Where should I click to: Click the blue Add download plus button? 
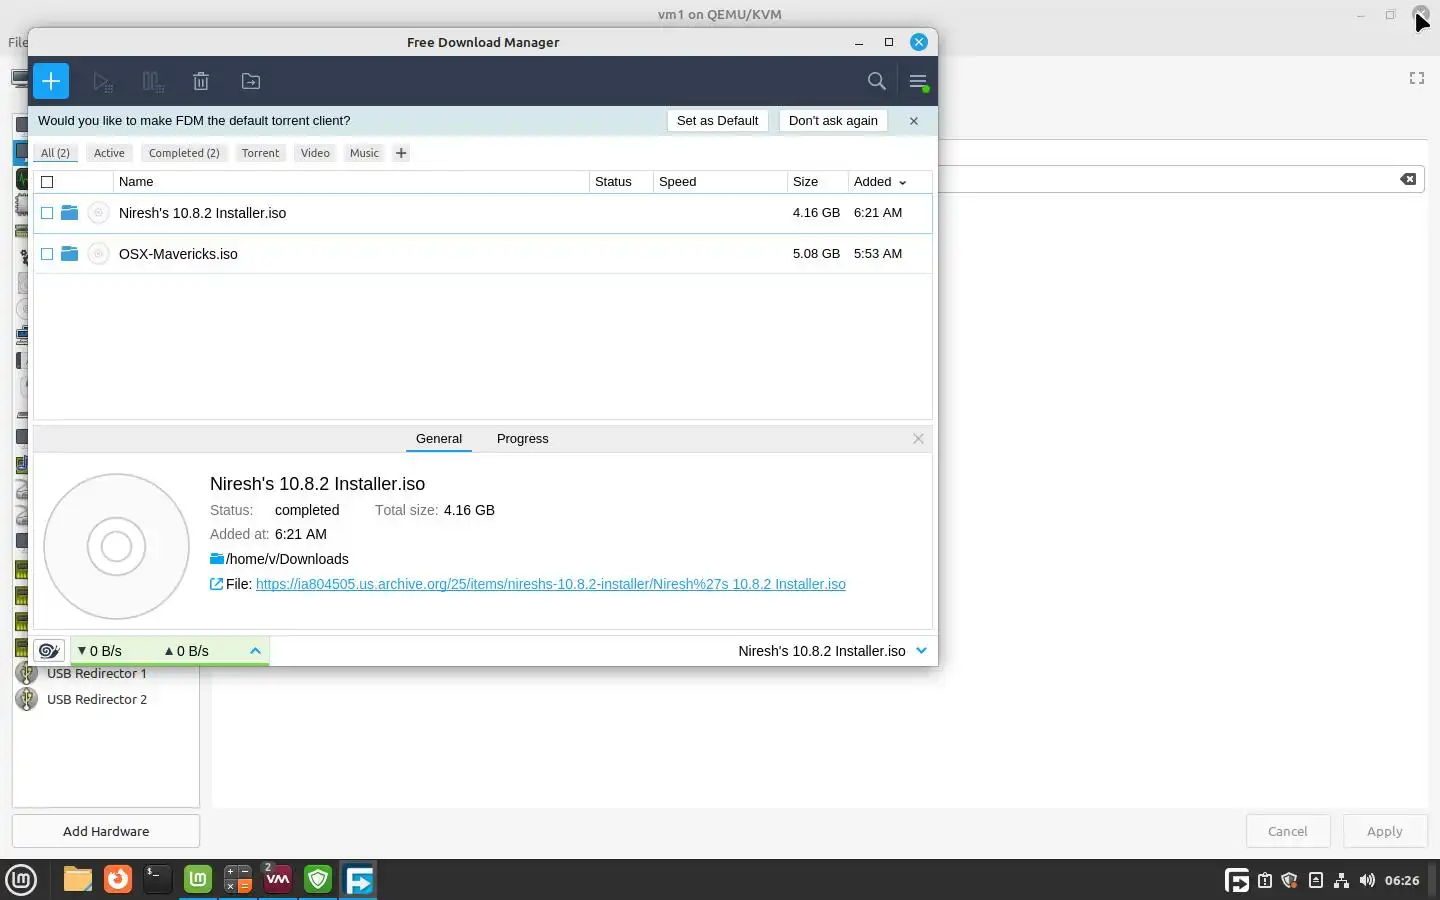[51, 81]
